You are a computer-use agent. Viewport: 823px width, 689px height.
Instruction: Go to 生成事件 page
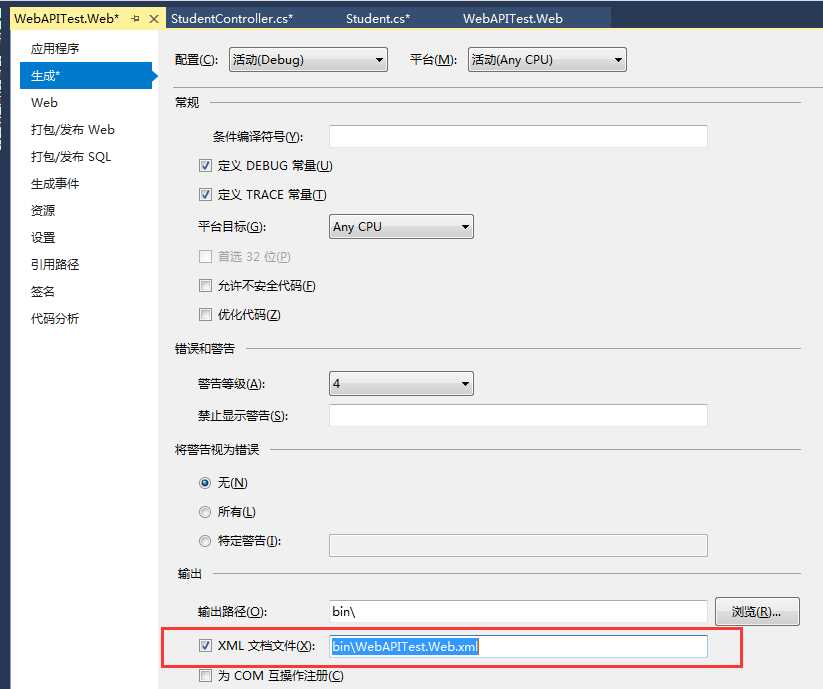click(x=55, y=184)
